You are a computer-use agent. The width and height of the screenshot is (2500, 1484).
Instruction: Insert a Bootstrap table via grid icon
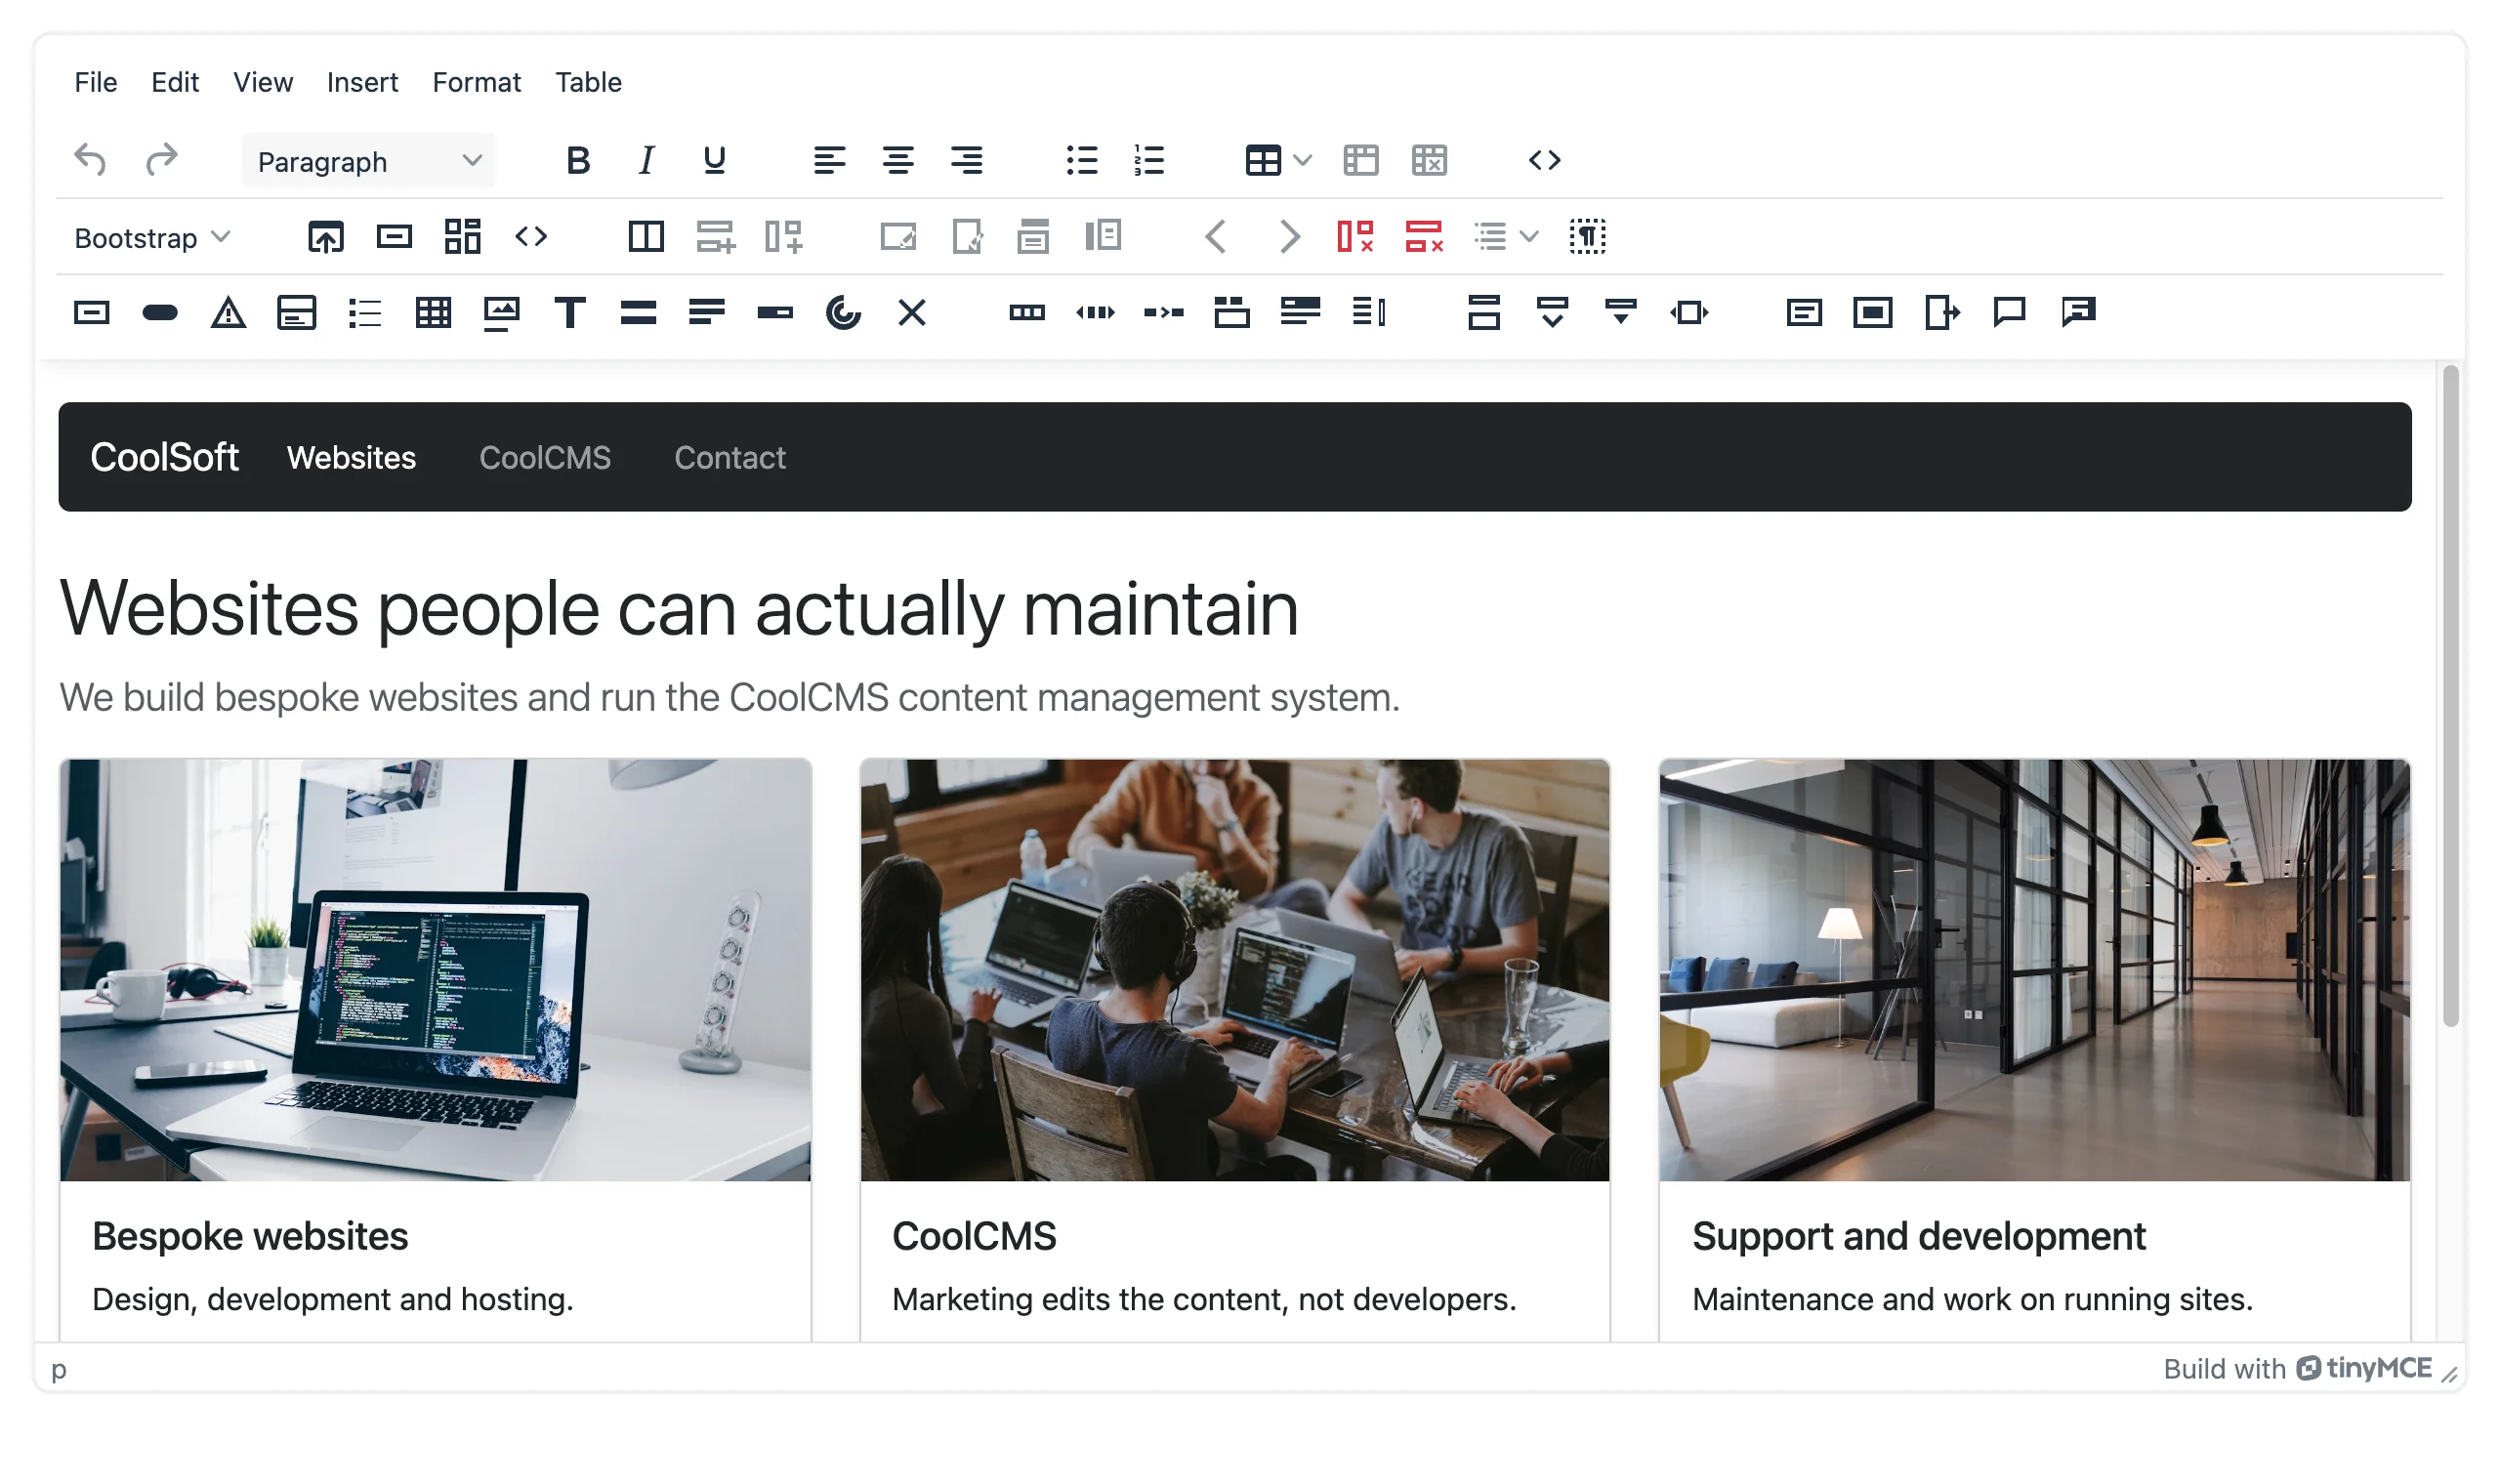pos(433,313)
